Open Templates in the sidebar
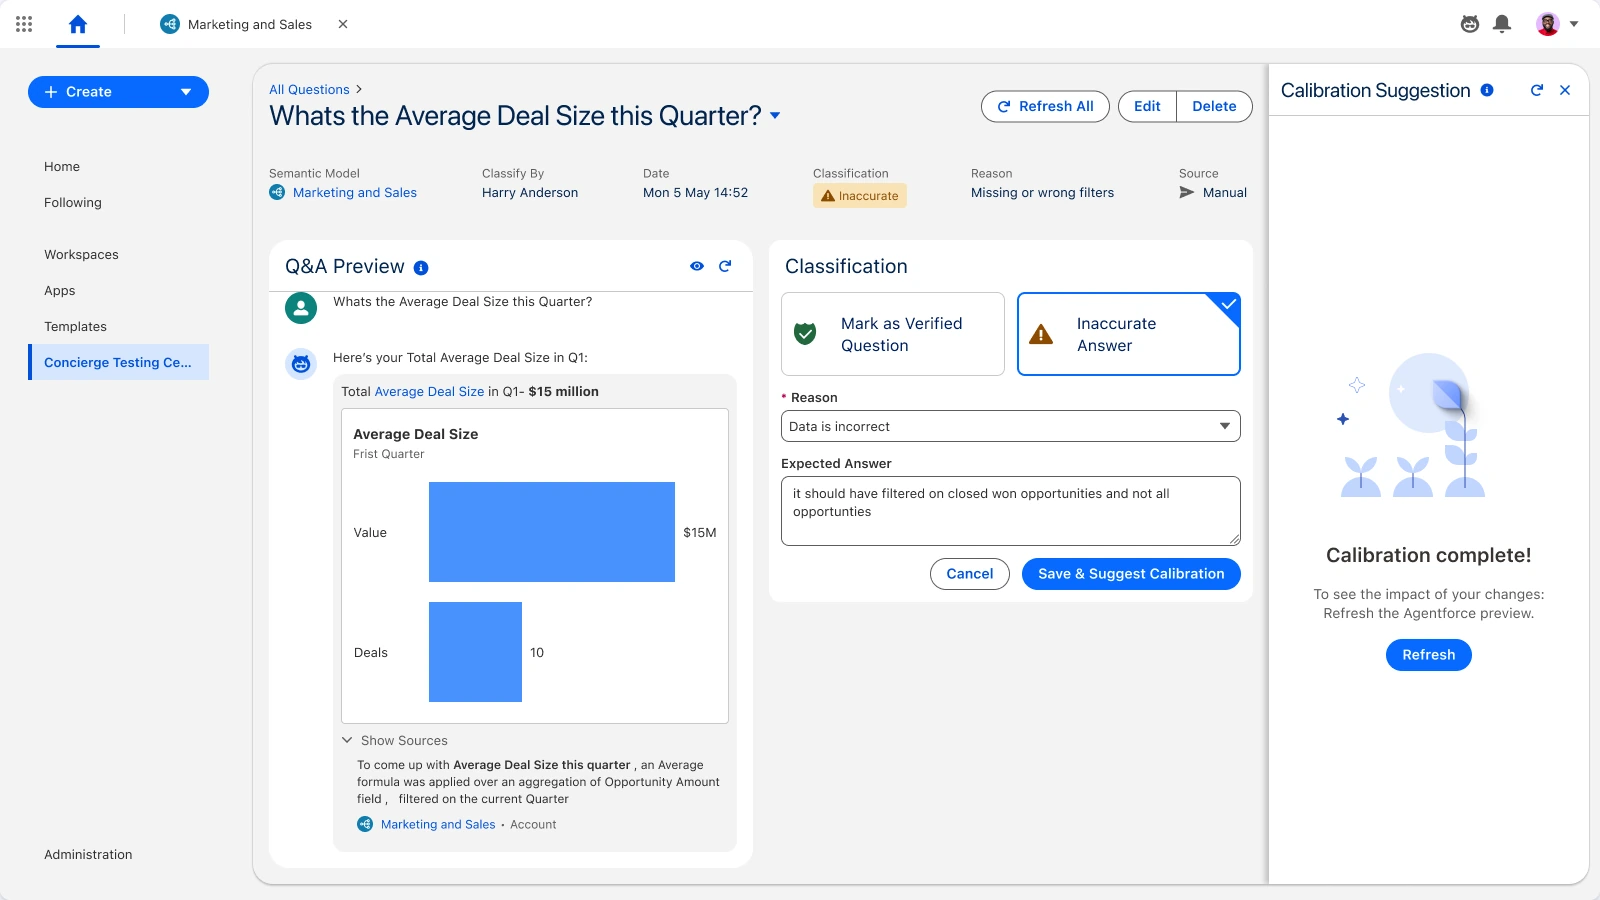 [x=75, y=327]
